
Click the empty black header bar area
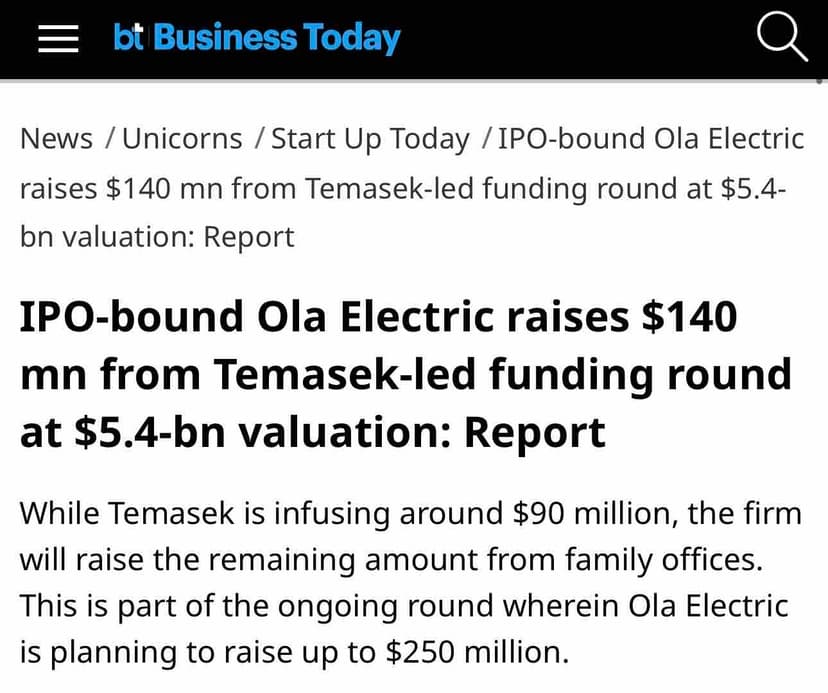point(580,38)
